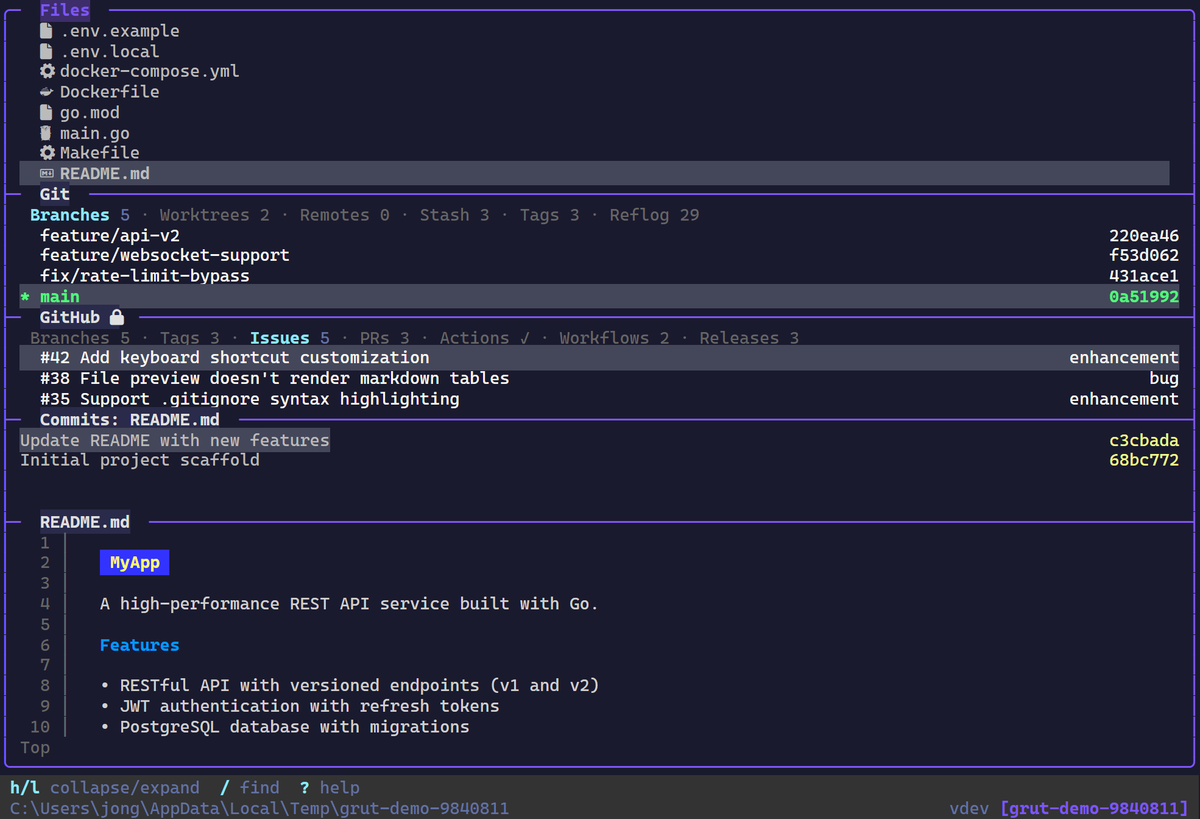
Task: Click commit hash 431ace1
Action: click(1145, 276)
